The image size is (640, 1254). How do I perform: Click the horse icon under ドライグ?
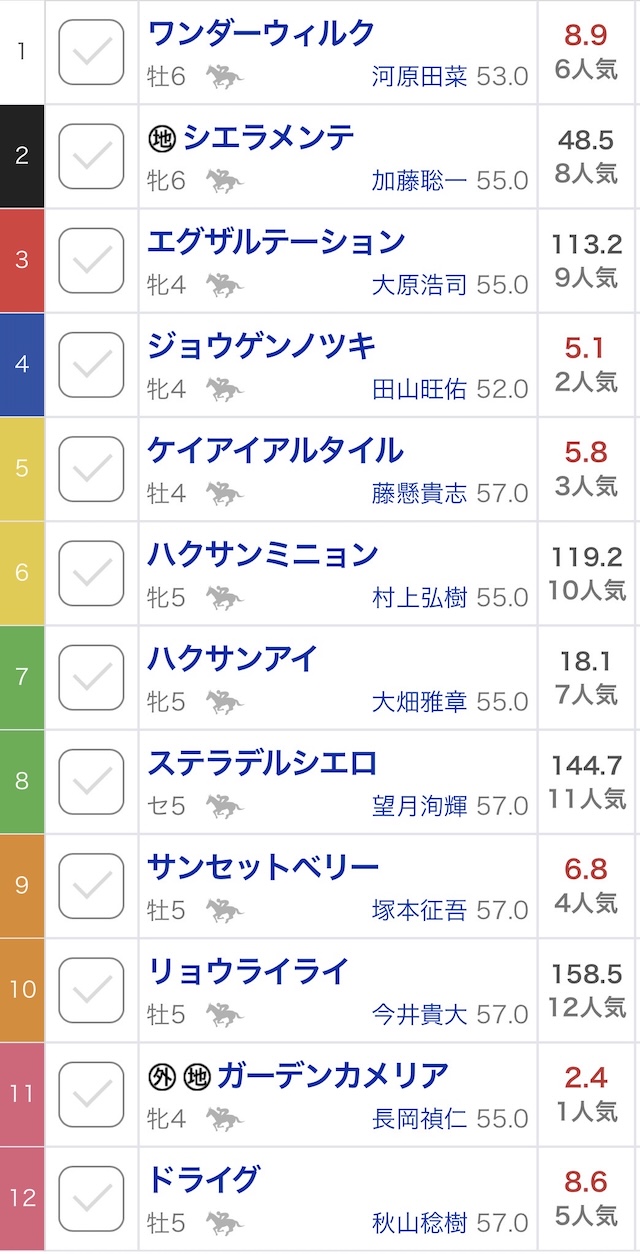click(225, 1222)
